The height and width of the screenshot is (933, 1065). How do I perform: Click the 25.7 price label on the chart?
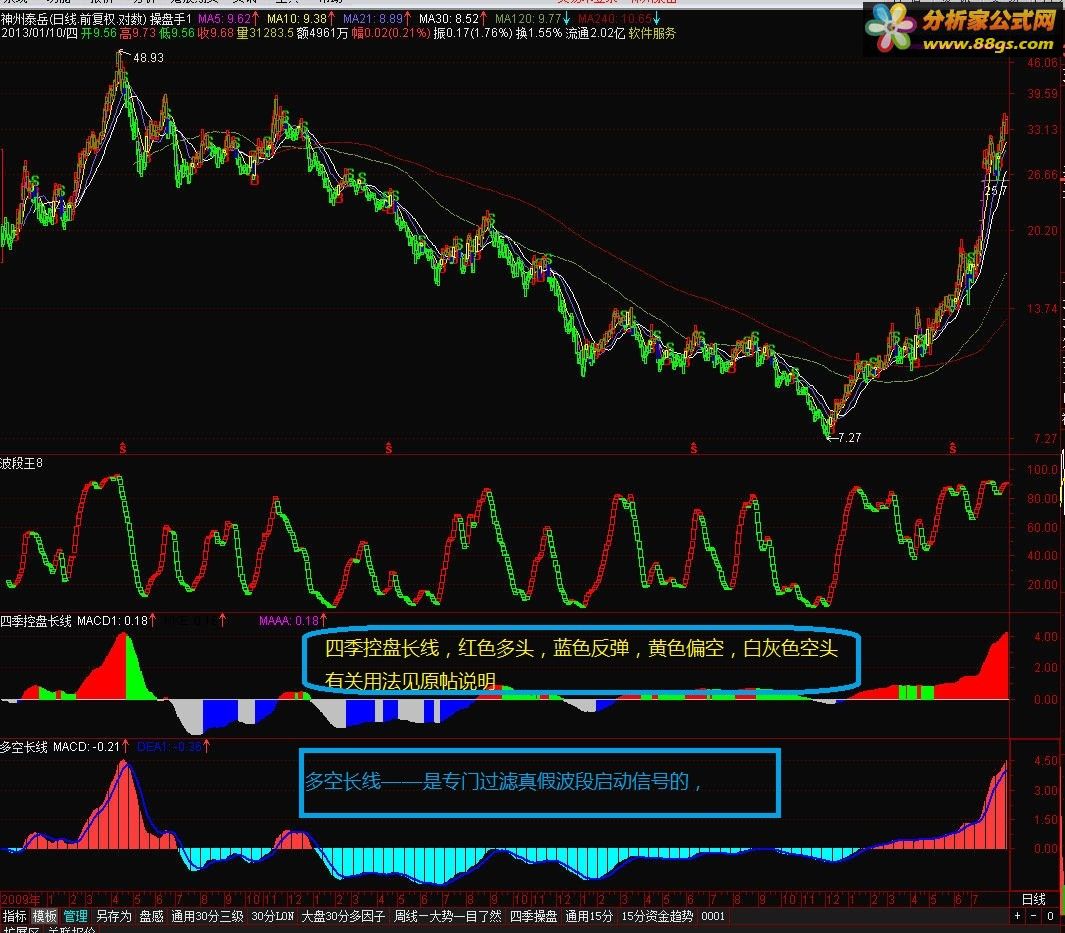click(995, 191)
